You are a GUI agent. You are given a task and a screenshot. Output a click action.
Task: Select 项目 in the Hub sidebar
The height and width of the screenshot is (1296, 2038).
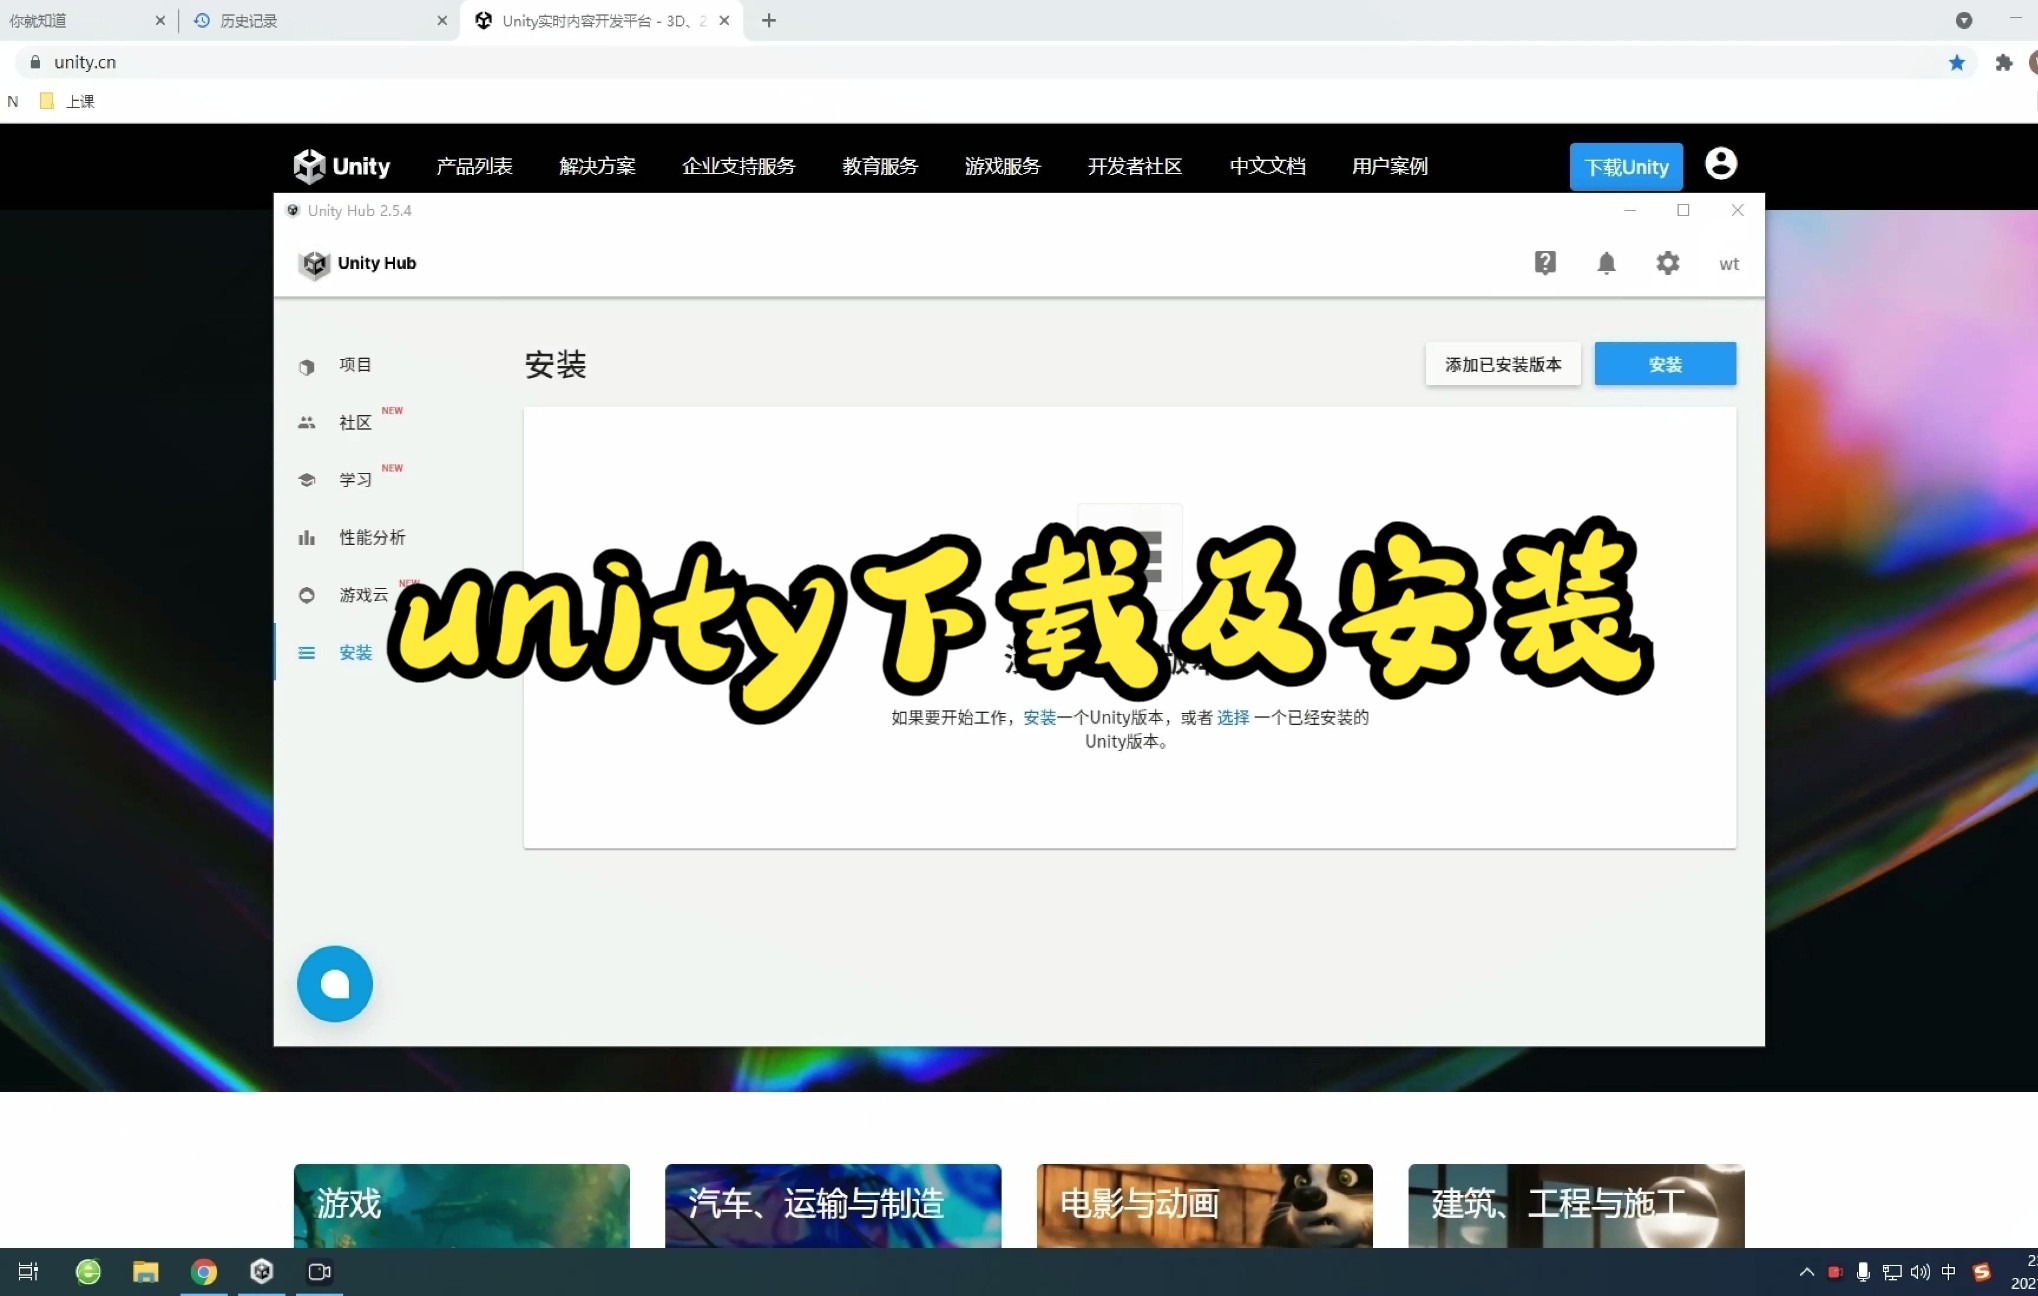[355, 365]
